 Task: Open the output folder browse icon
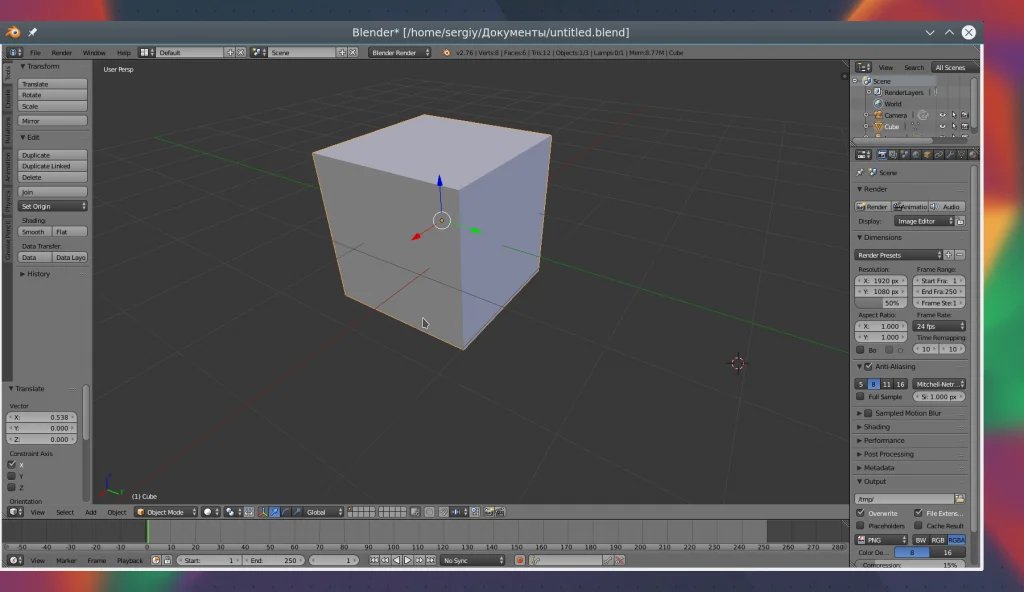960,498
